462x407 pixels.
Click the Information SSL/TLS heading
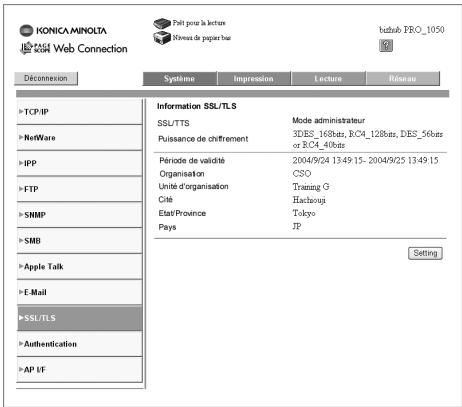pyautogui.click(x=197, y=106)
